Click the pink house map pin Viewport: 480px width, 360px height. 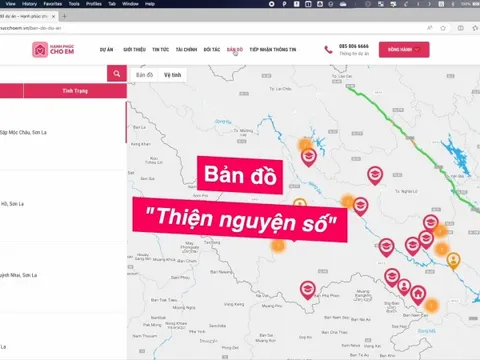click(x=418, y=295)
